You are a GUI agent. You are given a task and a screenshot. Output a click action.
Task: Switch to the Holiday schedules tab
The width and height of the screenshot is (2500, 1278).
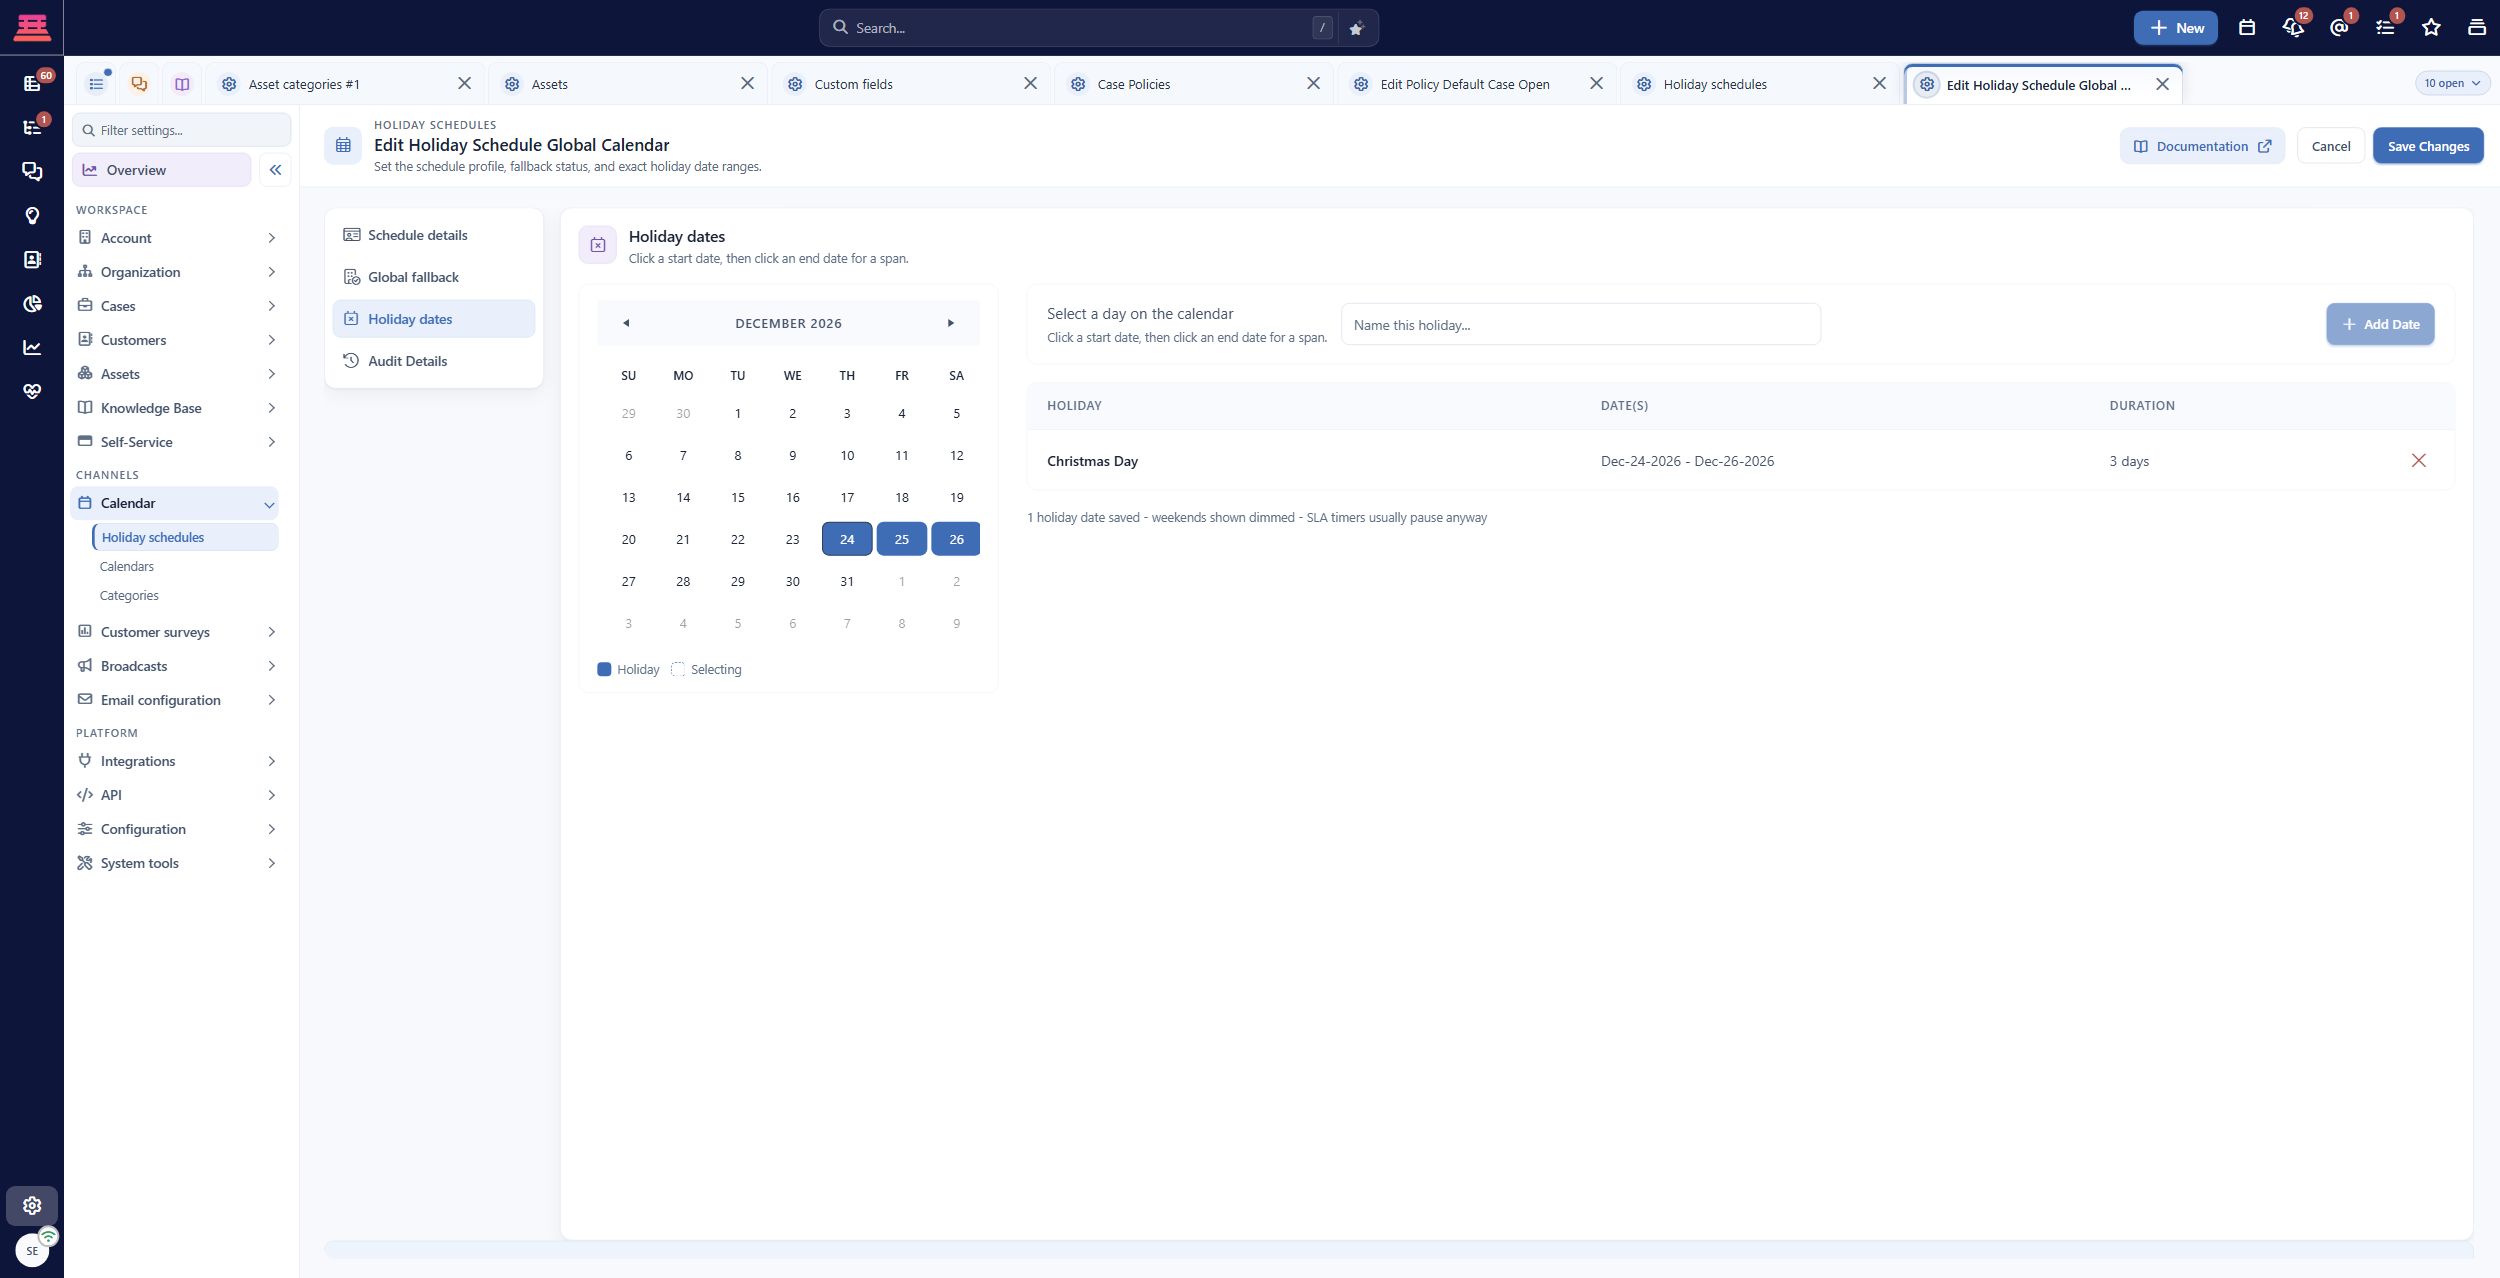pyautogui.click(x=1760, y=84)
